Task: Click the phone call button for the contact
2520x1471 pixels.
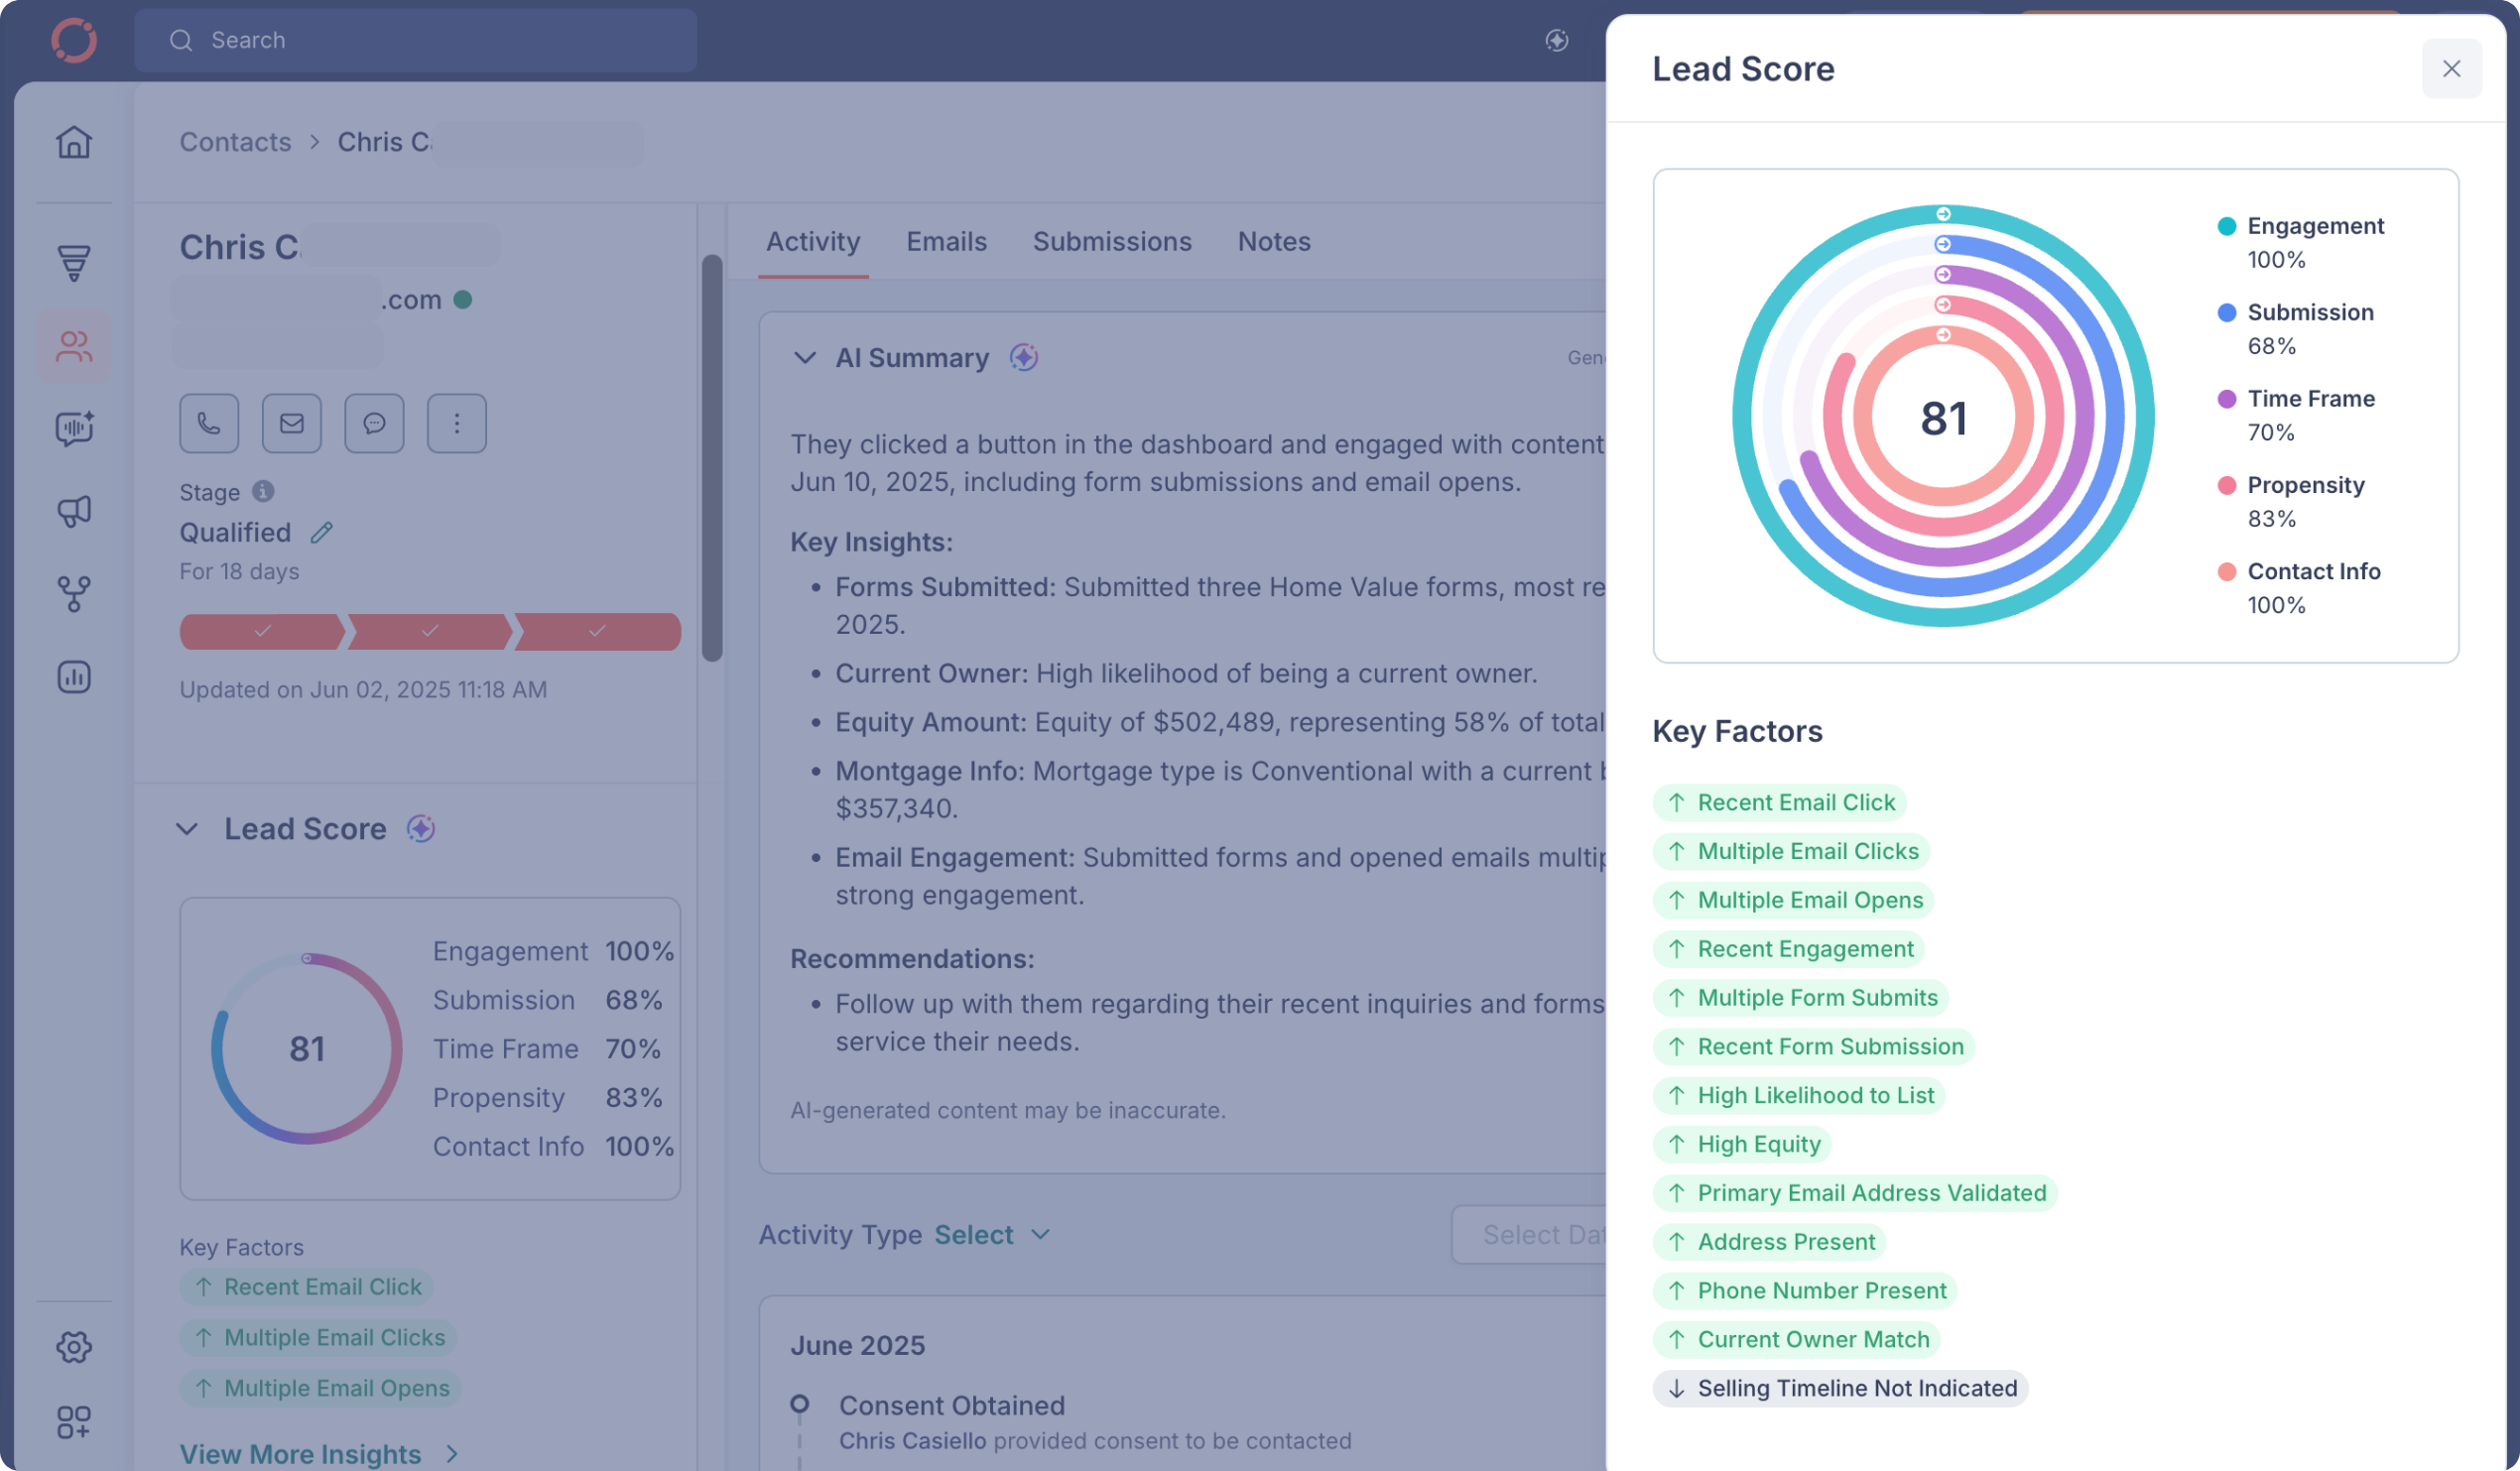Action: point(209,423)
